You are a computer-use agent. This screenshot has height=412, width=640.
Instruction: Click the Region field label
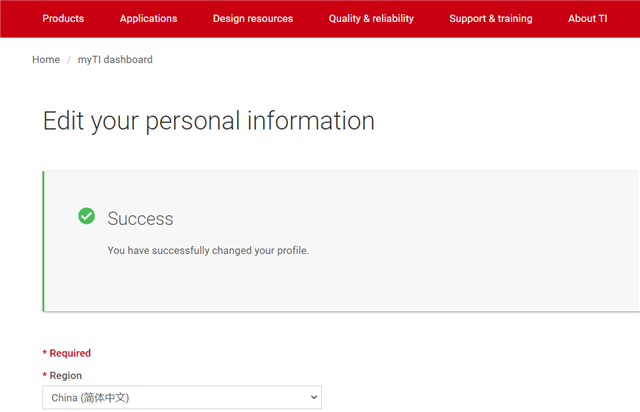(x=66, y=376)
